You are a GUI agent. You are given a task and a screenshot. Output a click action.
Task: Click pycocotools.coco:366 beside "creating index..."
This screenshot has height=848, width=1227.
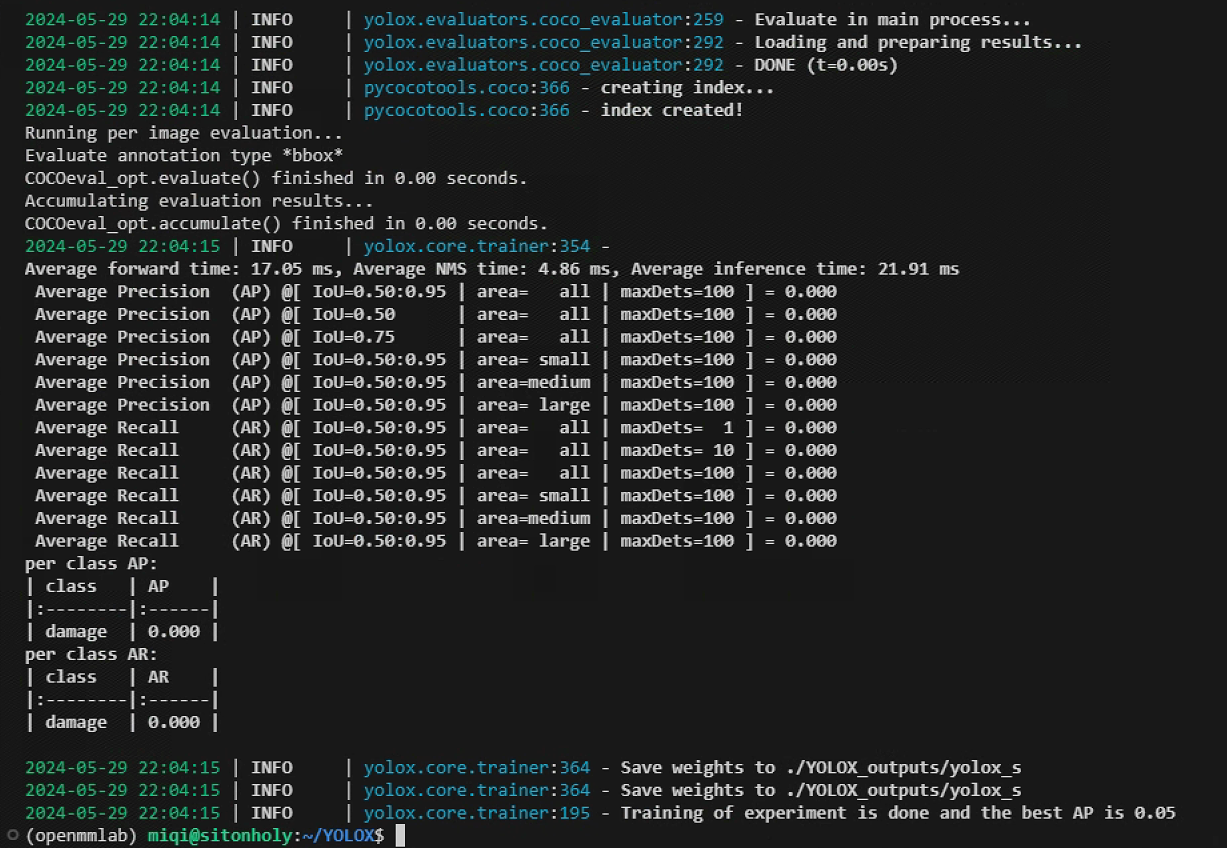coord(467,88)
